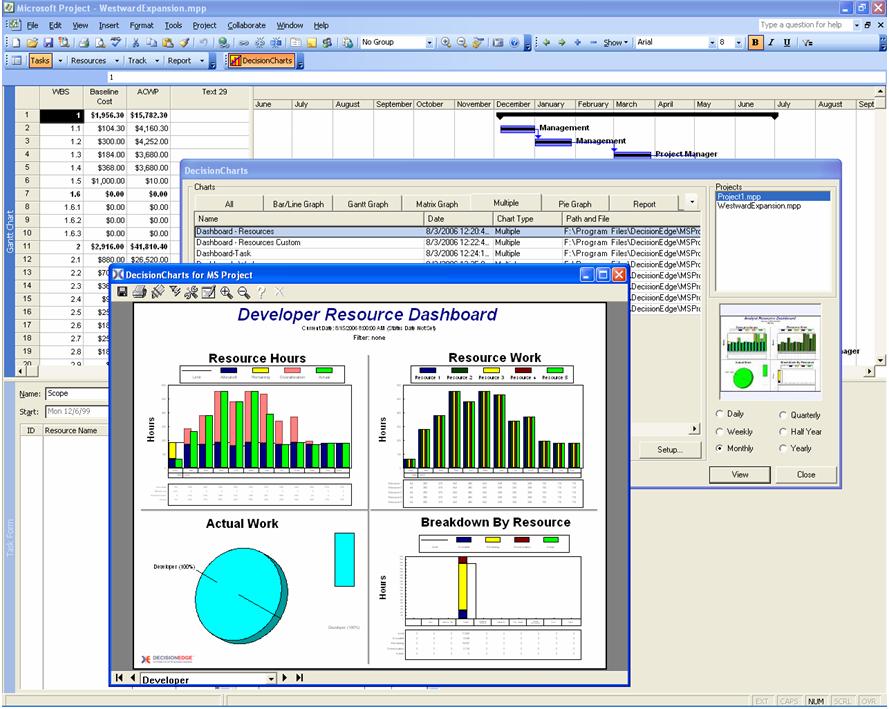Open the Collaborate menu
Screen dimensions: 889x709
246,25
